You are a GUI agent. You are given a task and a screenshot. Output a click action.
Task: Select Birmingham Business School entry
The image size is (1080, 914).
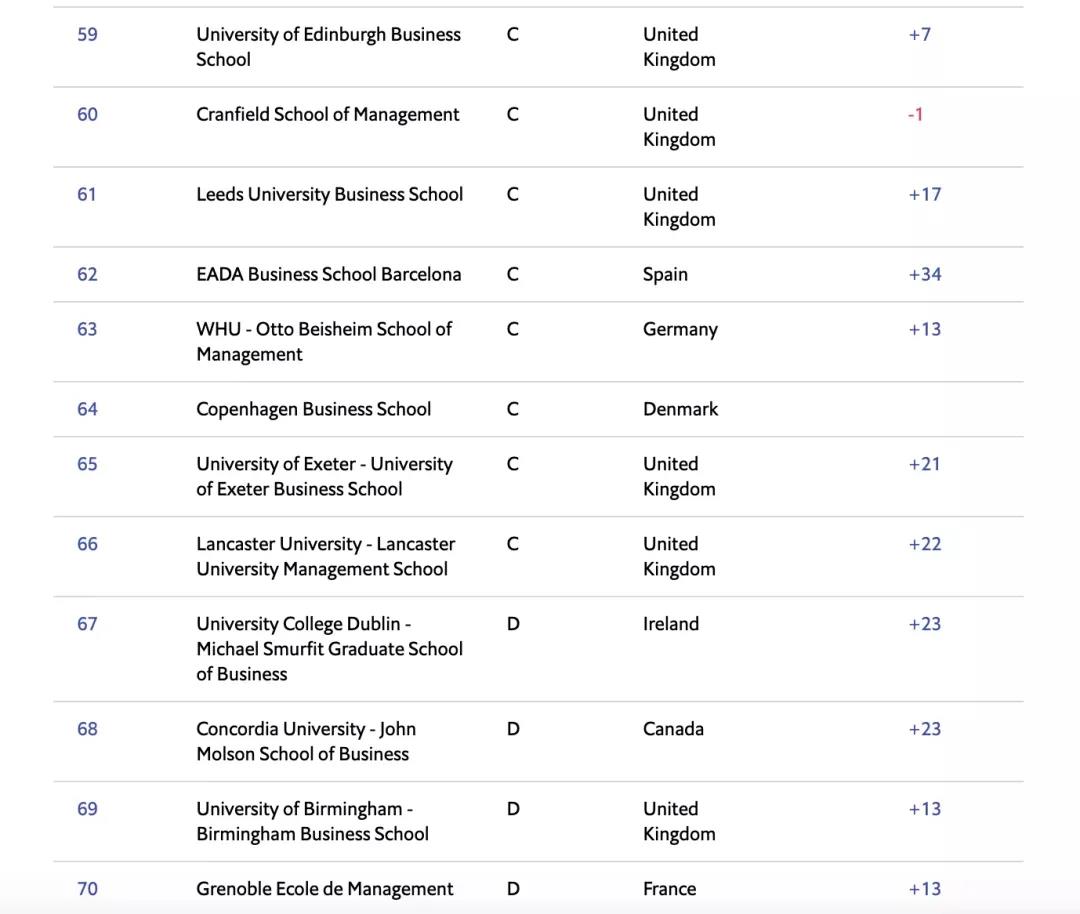[312, 822]
